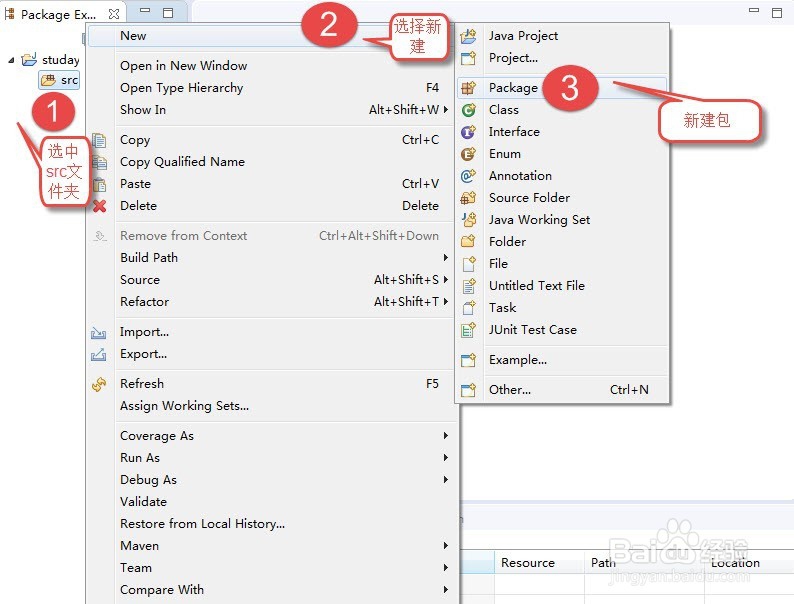Click the Project... wizard icon
This screenshot has width=794, height=604.
point(468,58)
